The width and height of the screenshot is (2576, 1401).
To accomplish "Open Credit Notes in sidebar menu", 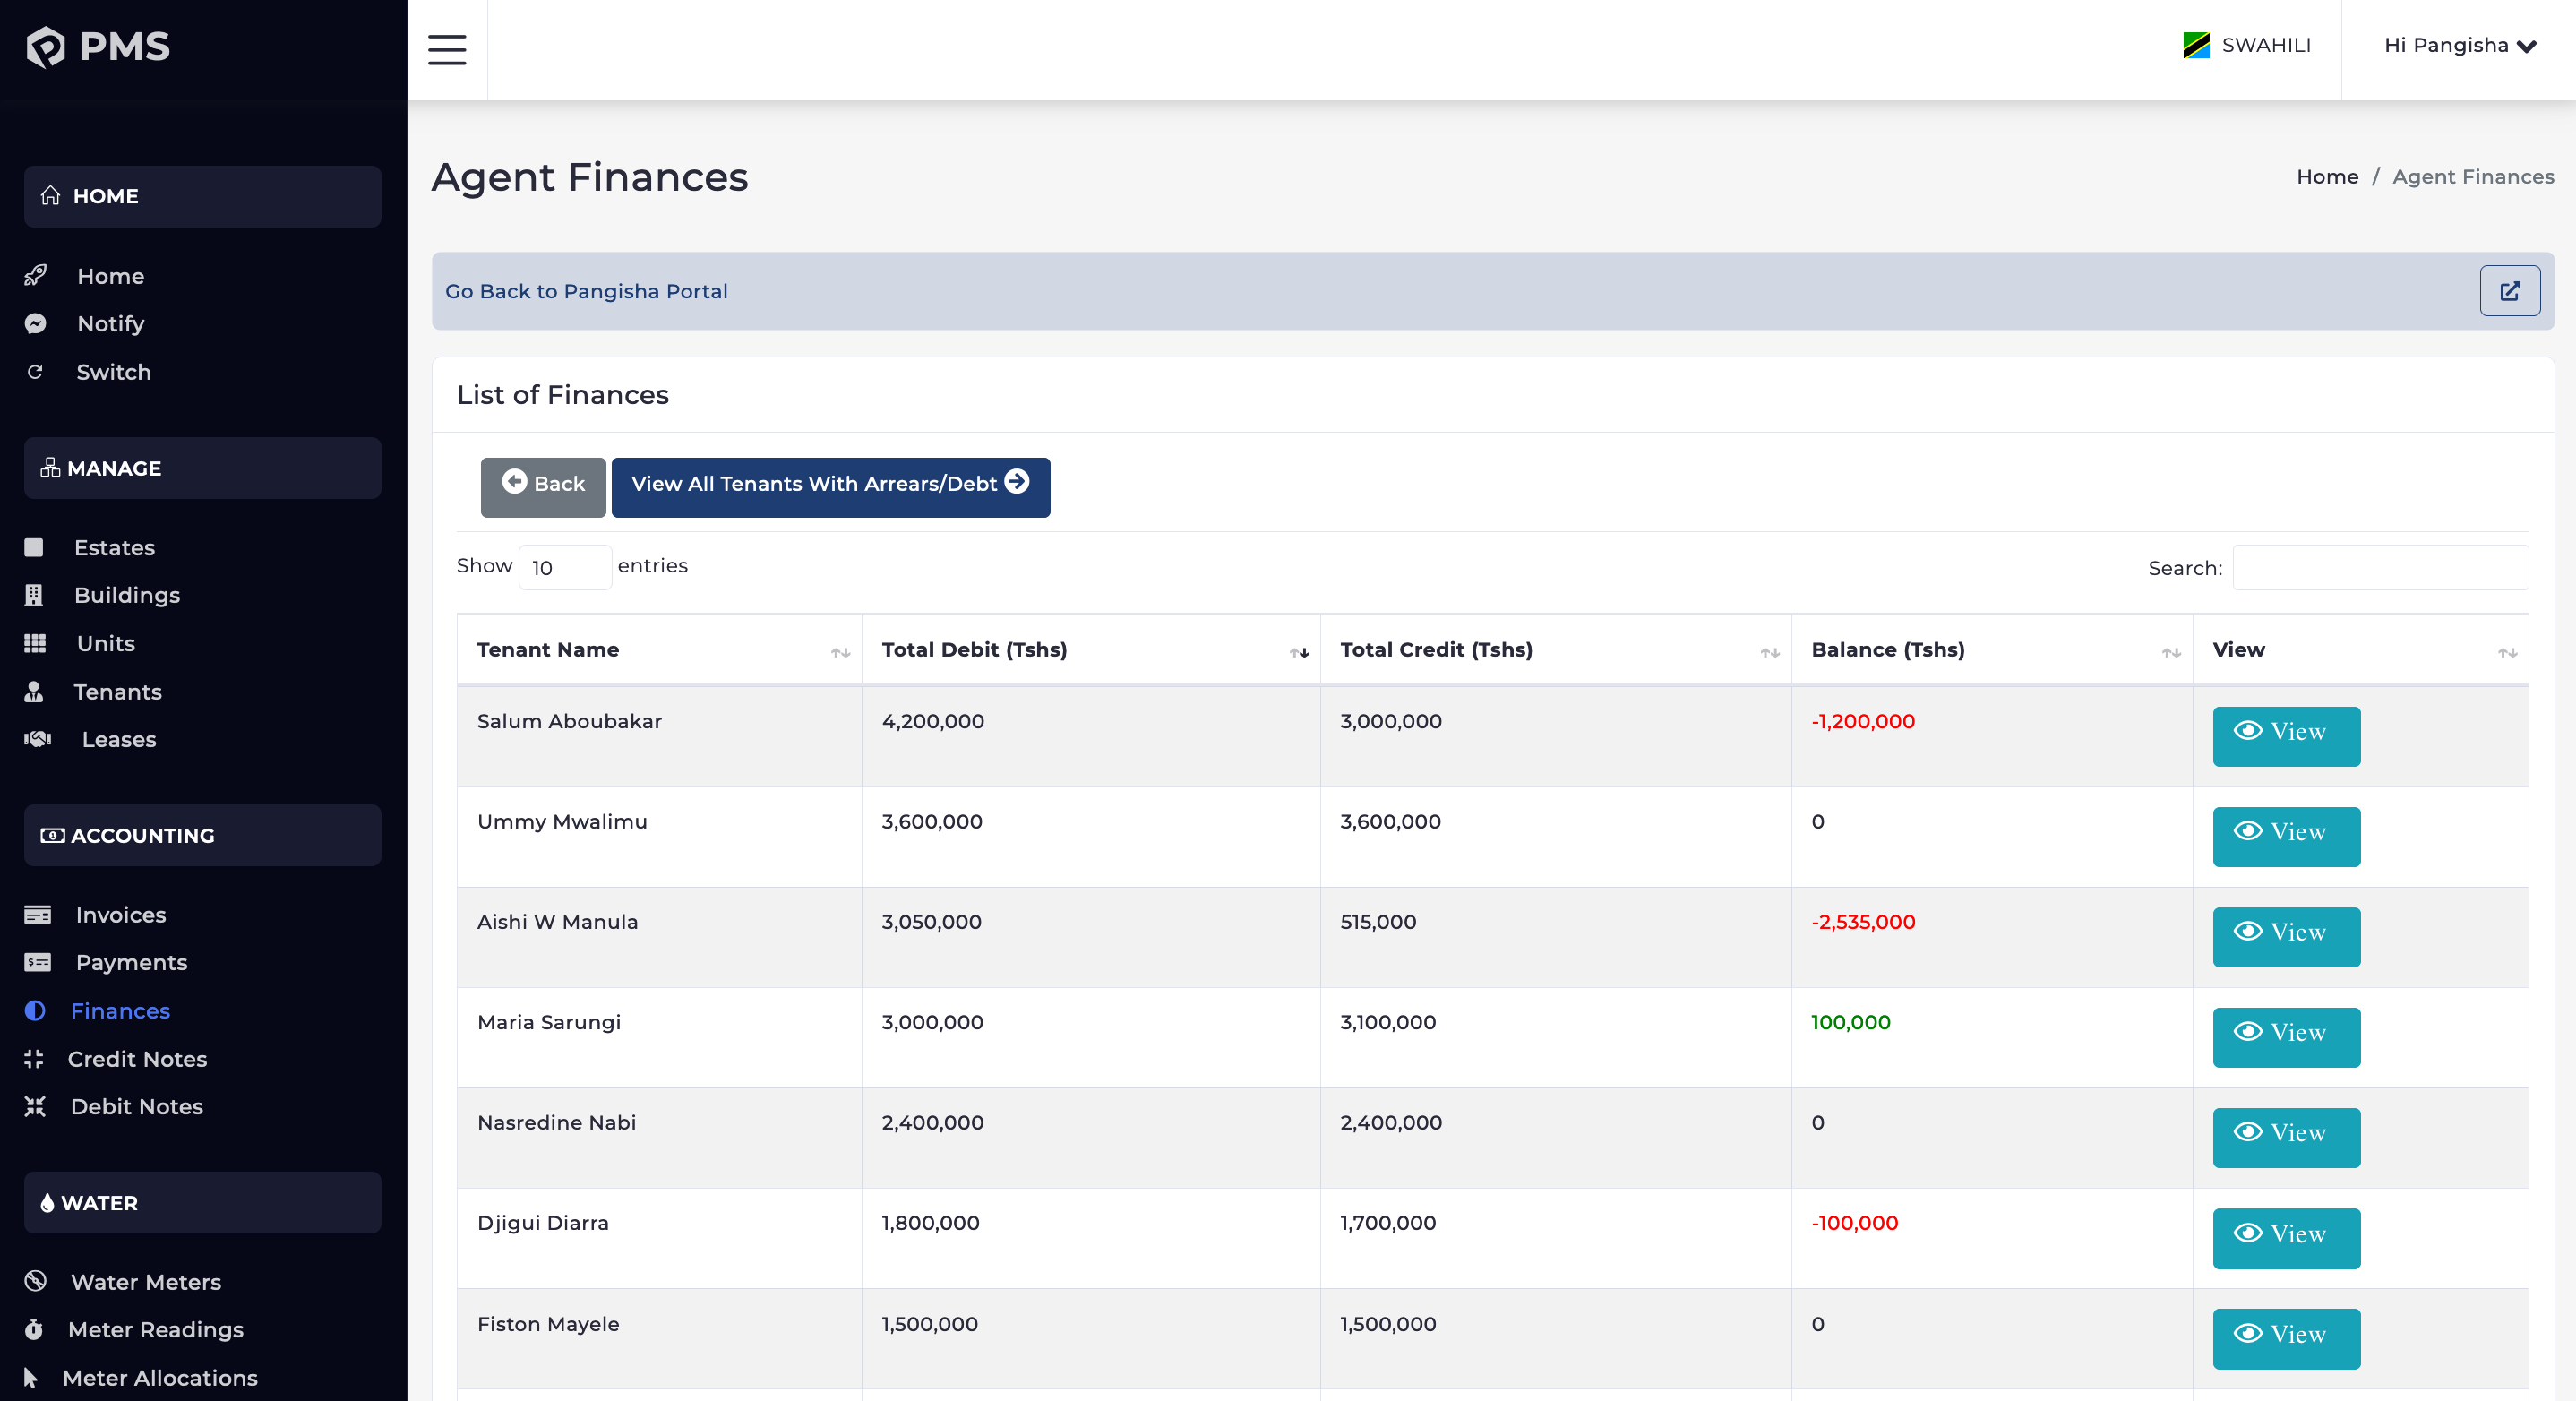I will tap(137, 1058).
